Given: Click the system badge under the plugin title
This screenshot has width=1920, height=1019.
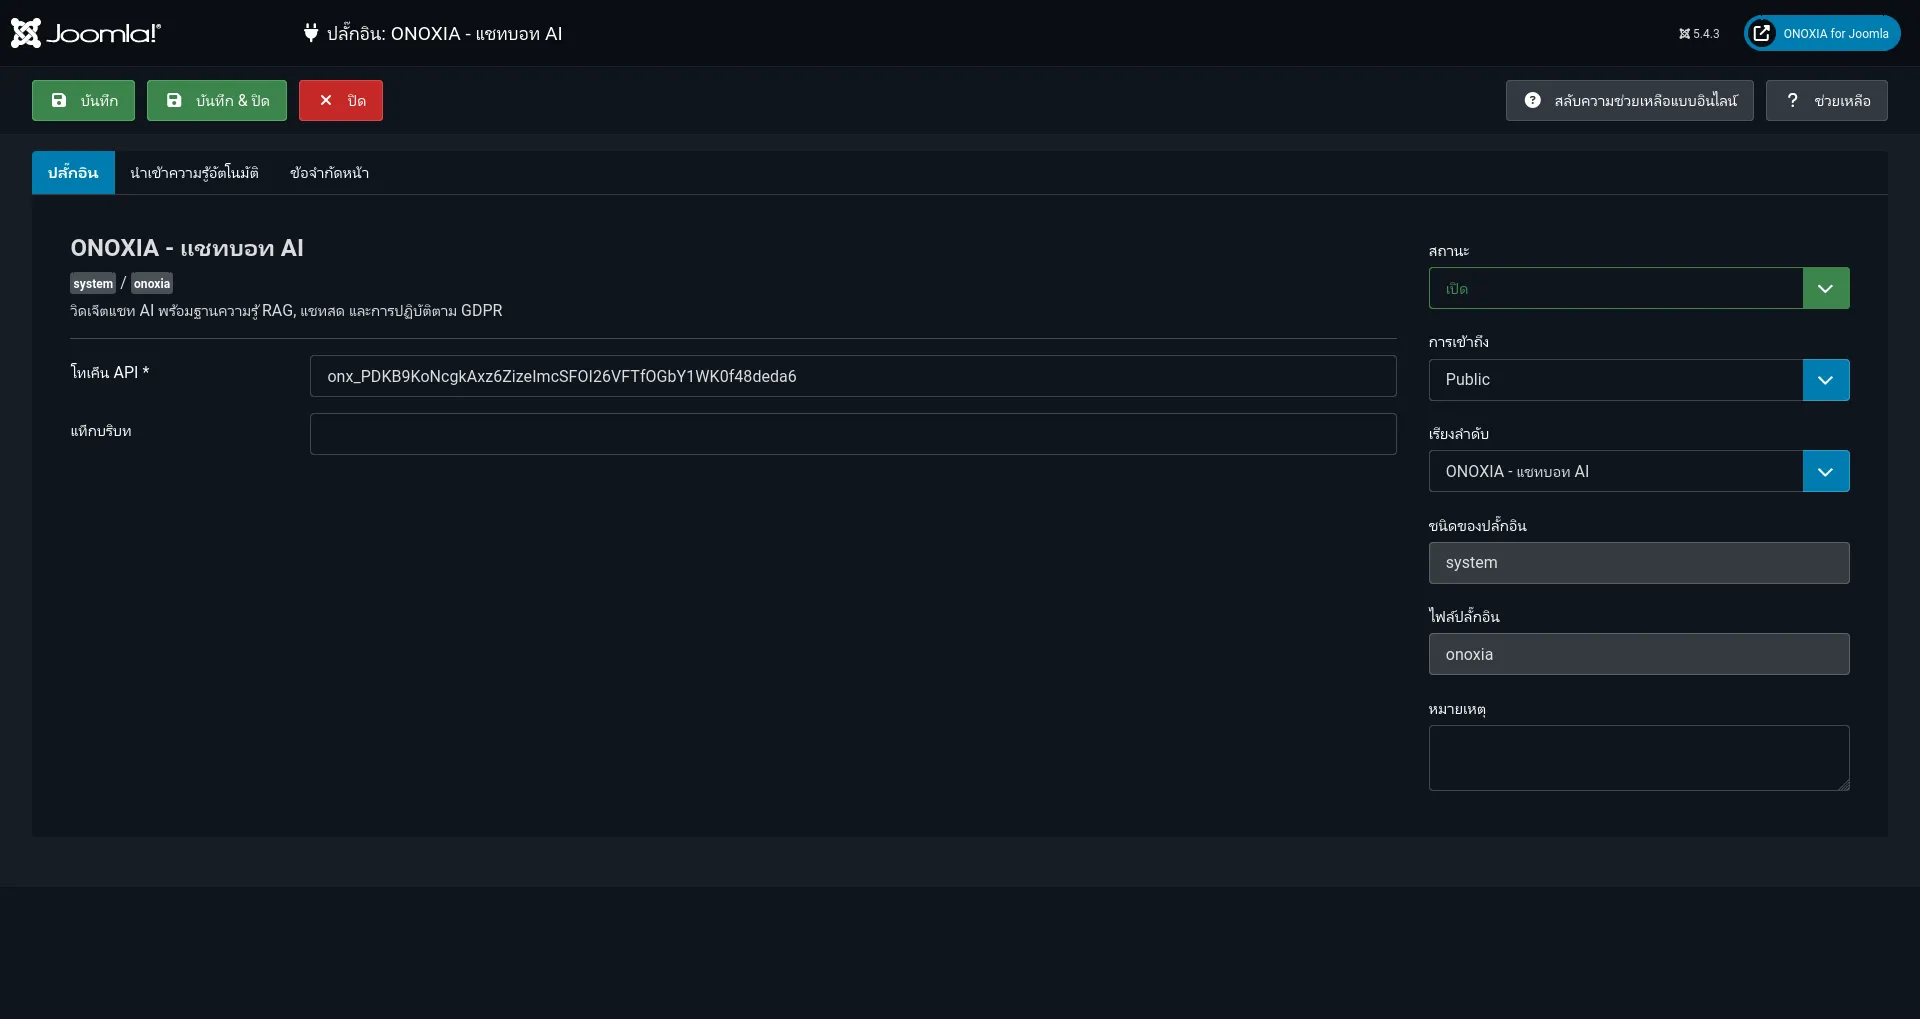Looking at the screenshot, I should click(x=93, y=283).
